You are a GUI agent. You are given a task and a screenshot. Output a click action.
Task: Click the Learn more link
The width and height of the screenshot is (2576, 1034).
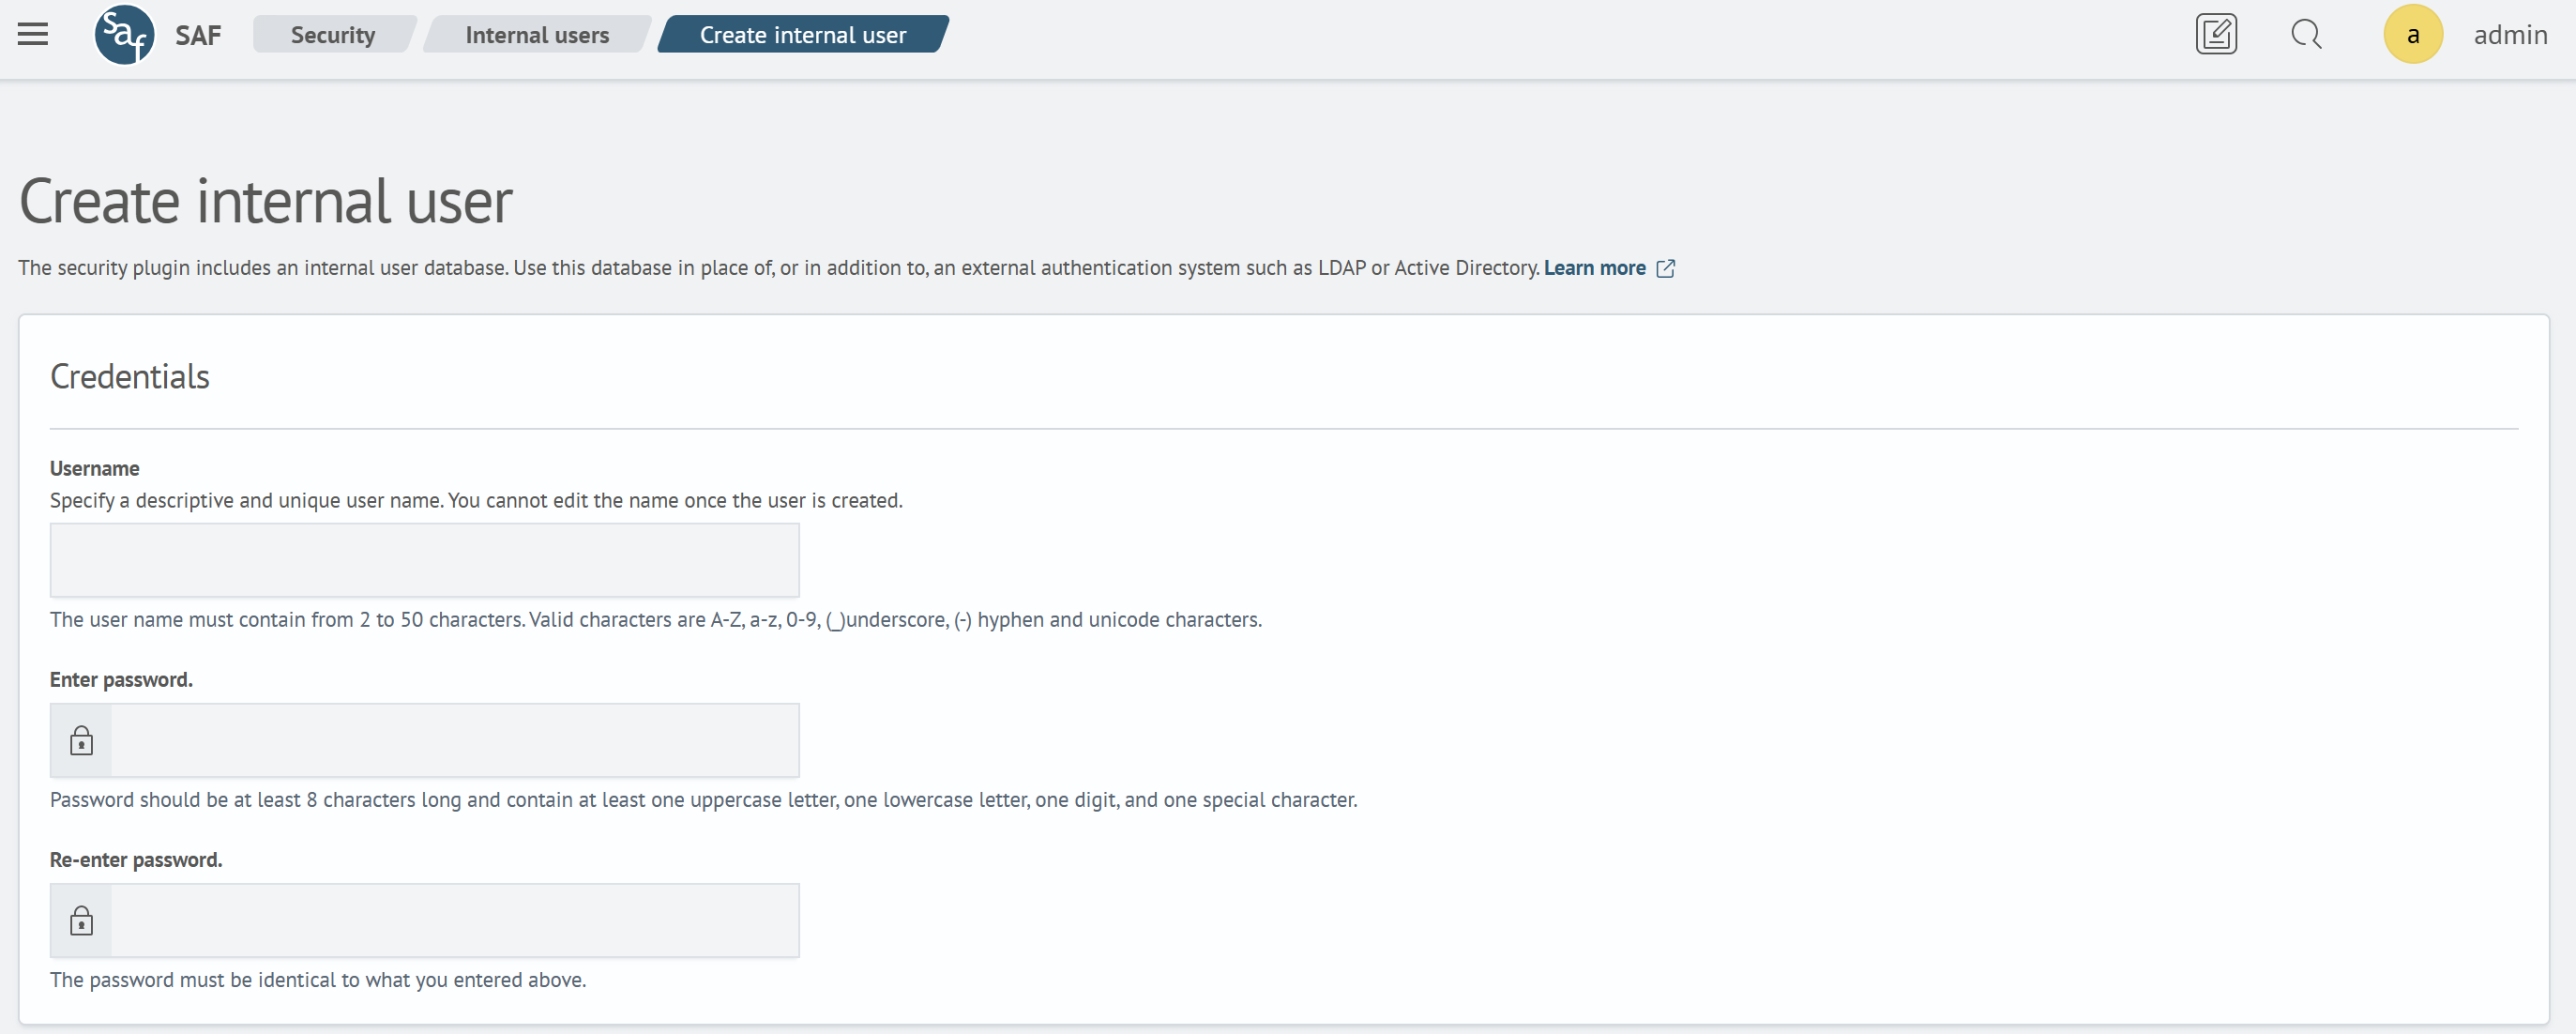click(x=1594, y=267)
